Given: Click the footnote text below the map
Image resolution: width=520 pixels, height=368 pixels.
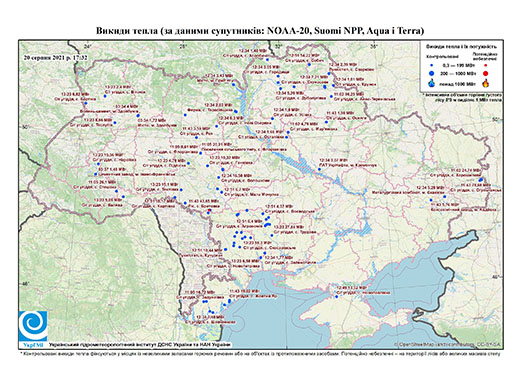Looking at the screenshot, I should pos(260,353).
